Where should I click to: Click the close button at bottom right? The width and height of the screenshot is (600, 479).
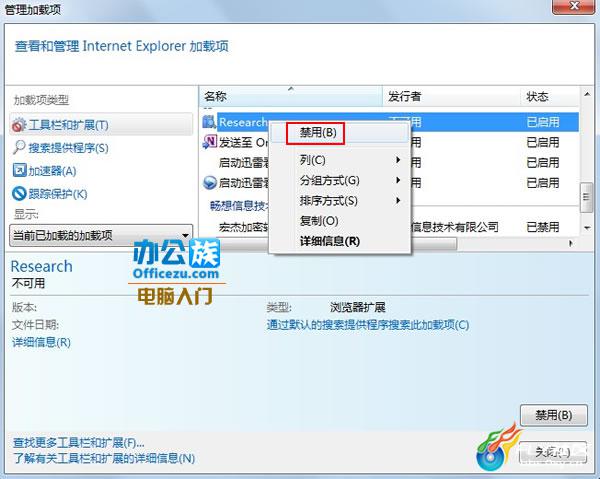[553, 452]
